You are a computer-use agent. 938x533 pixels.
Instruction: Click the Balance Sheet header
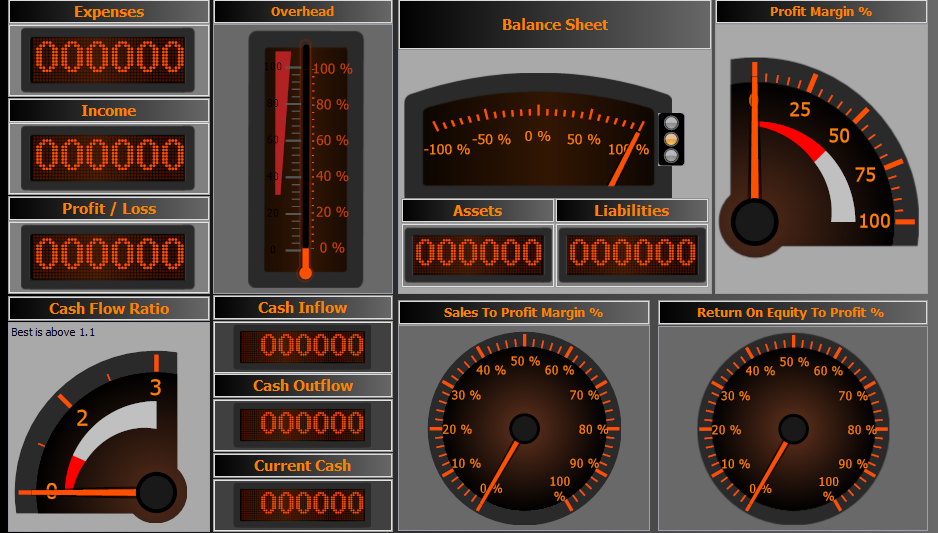[x=555, y=25]
